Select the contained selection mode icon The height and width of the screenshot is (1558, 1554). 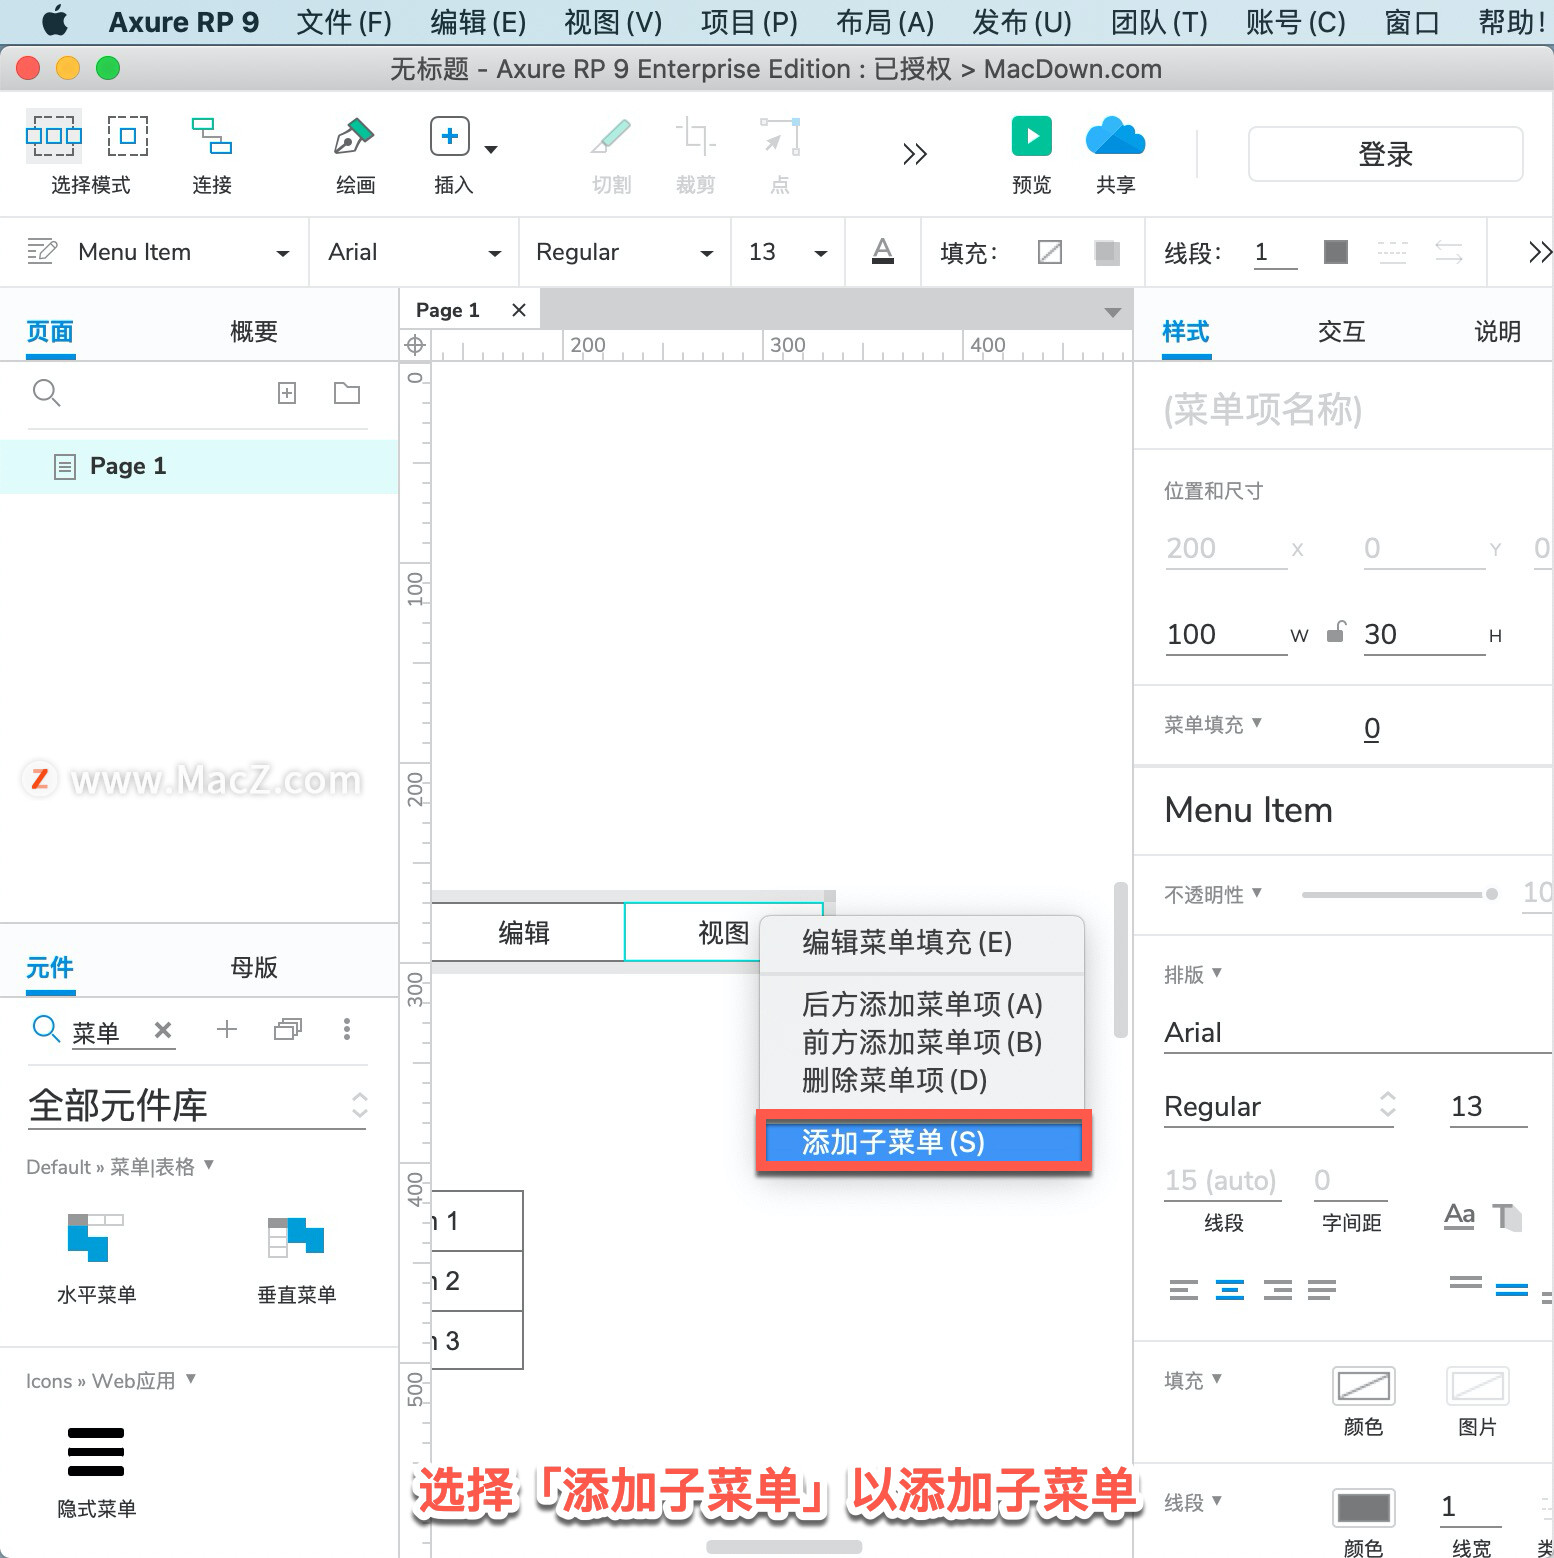tap(128, 136)
